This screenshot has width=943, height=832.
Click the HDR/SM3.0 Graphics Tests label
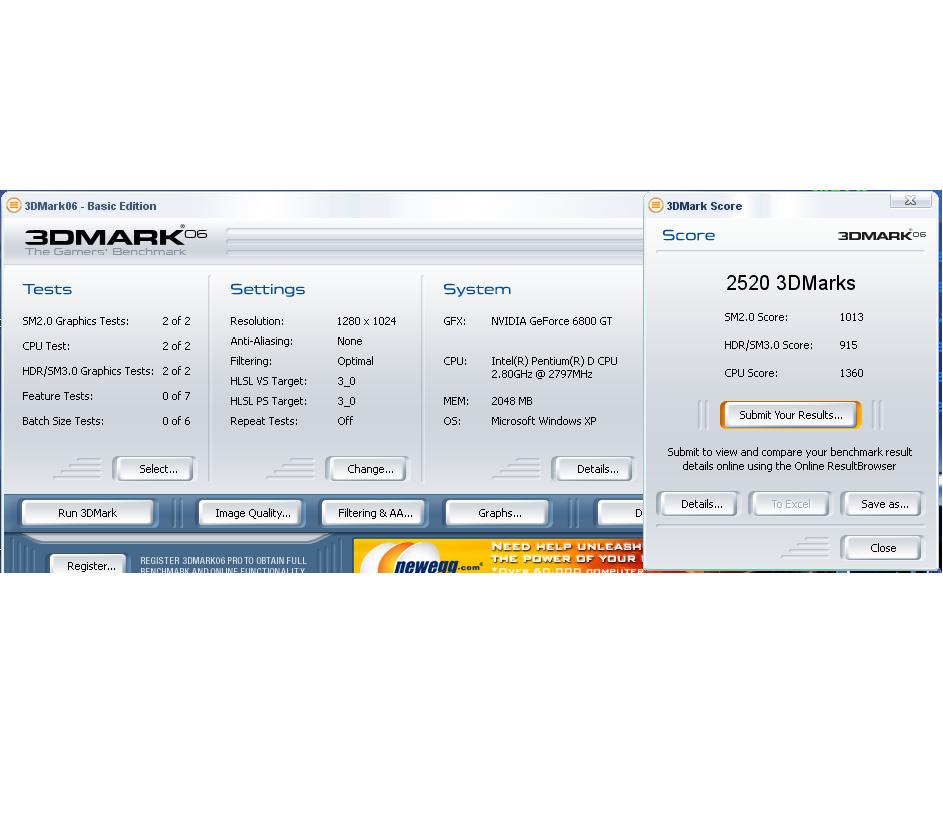(x=88, y=371)
